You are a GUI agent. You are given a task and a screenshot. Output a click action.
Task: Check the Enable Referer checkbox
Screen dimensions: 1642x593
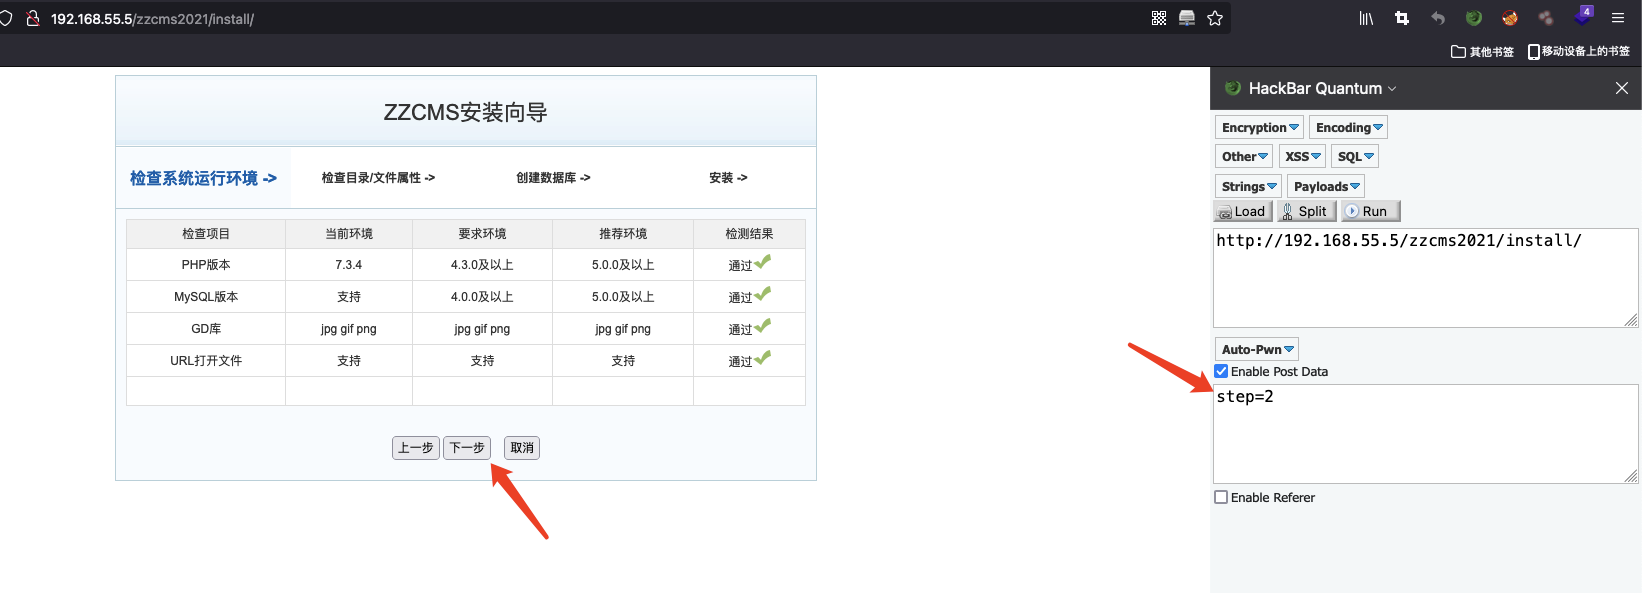click(1221, 497)
